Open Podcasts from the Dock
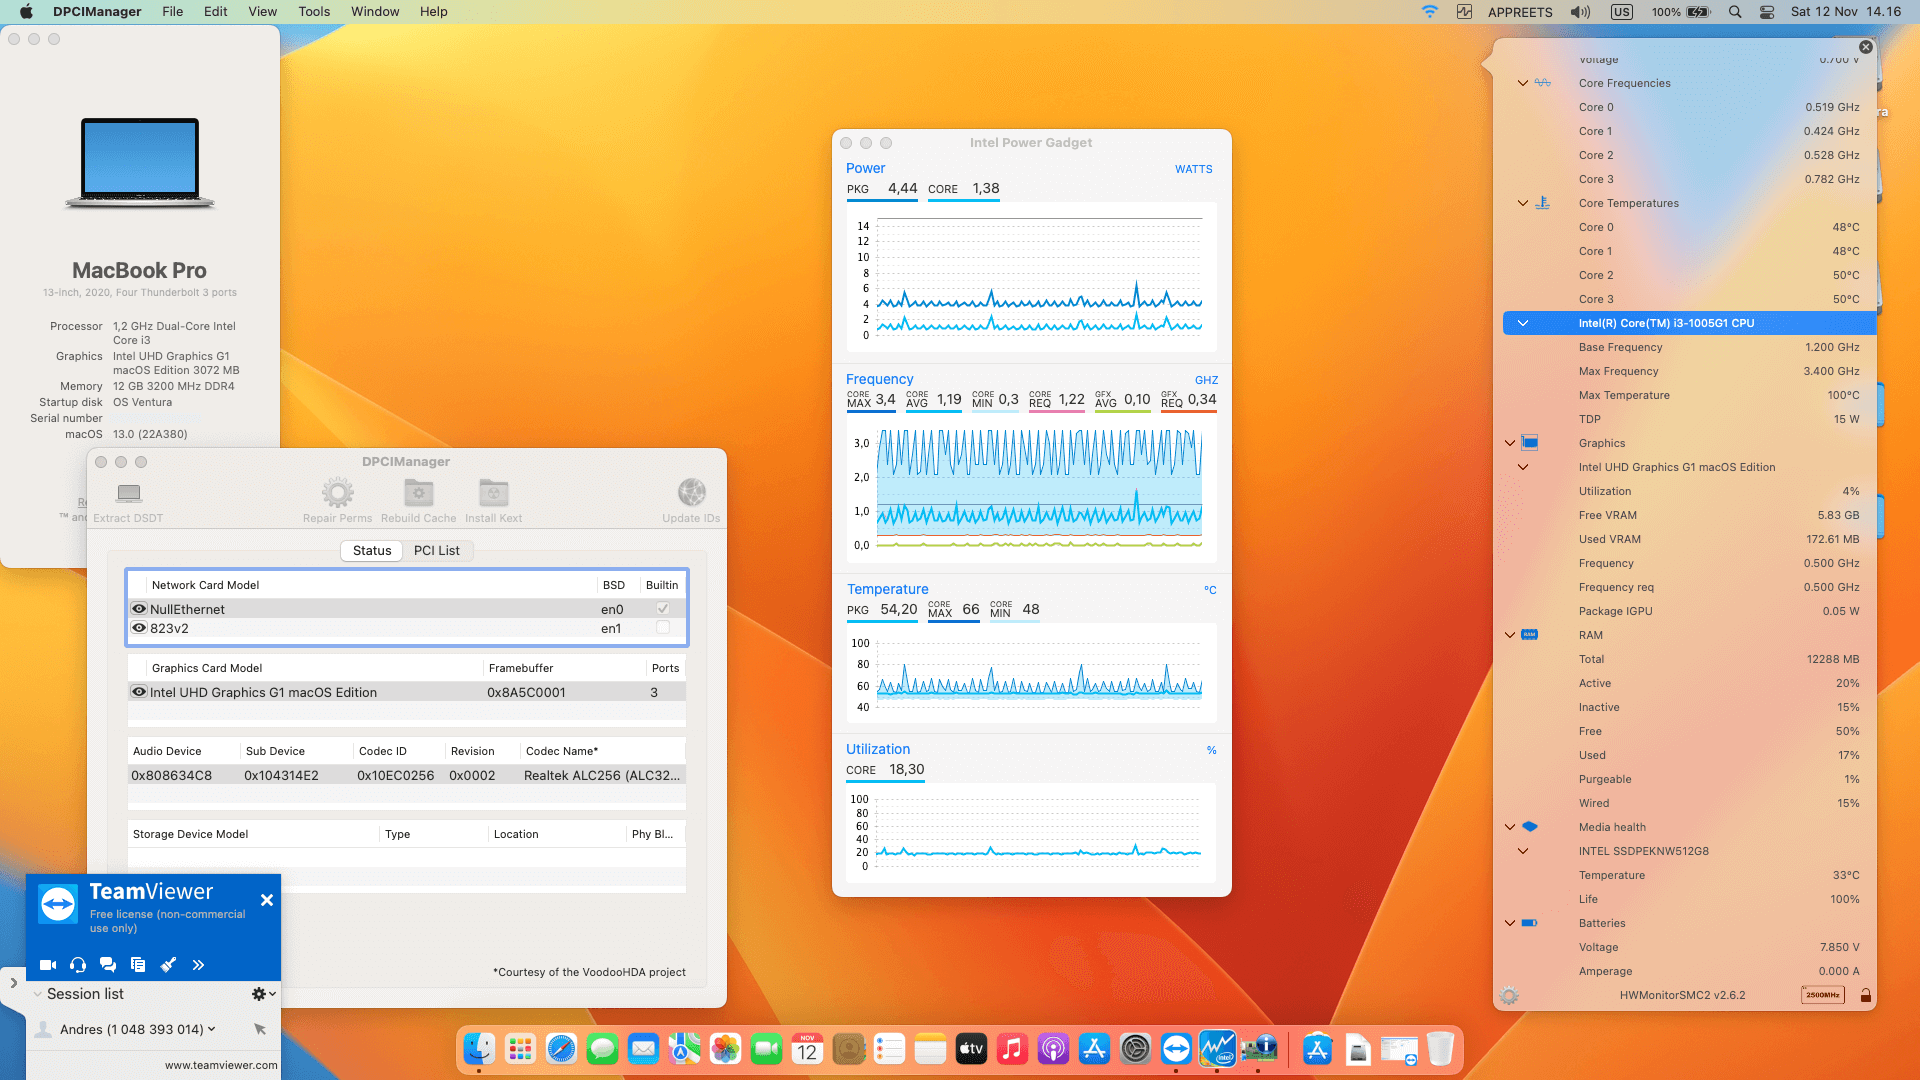 [1053, 1049]
